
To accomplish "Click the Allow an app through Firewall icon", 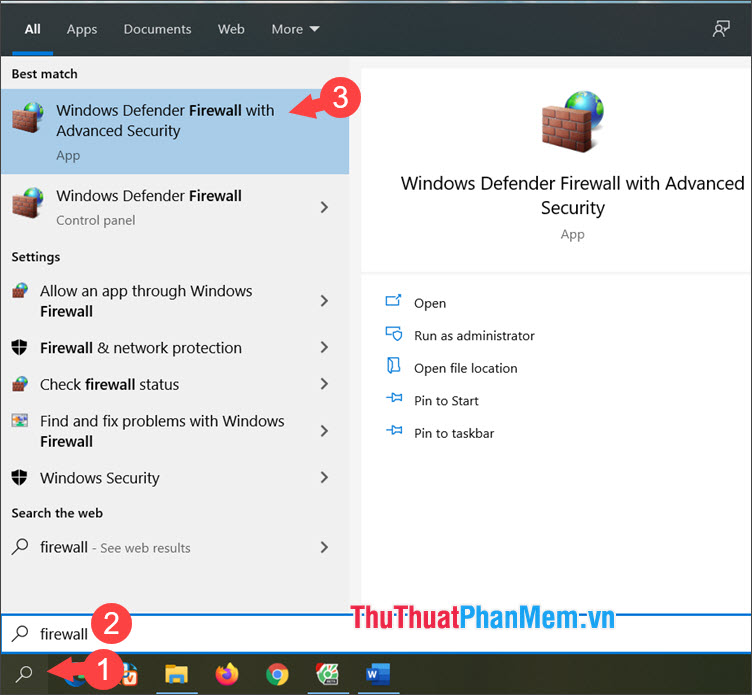I will pos(20,290).
